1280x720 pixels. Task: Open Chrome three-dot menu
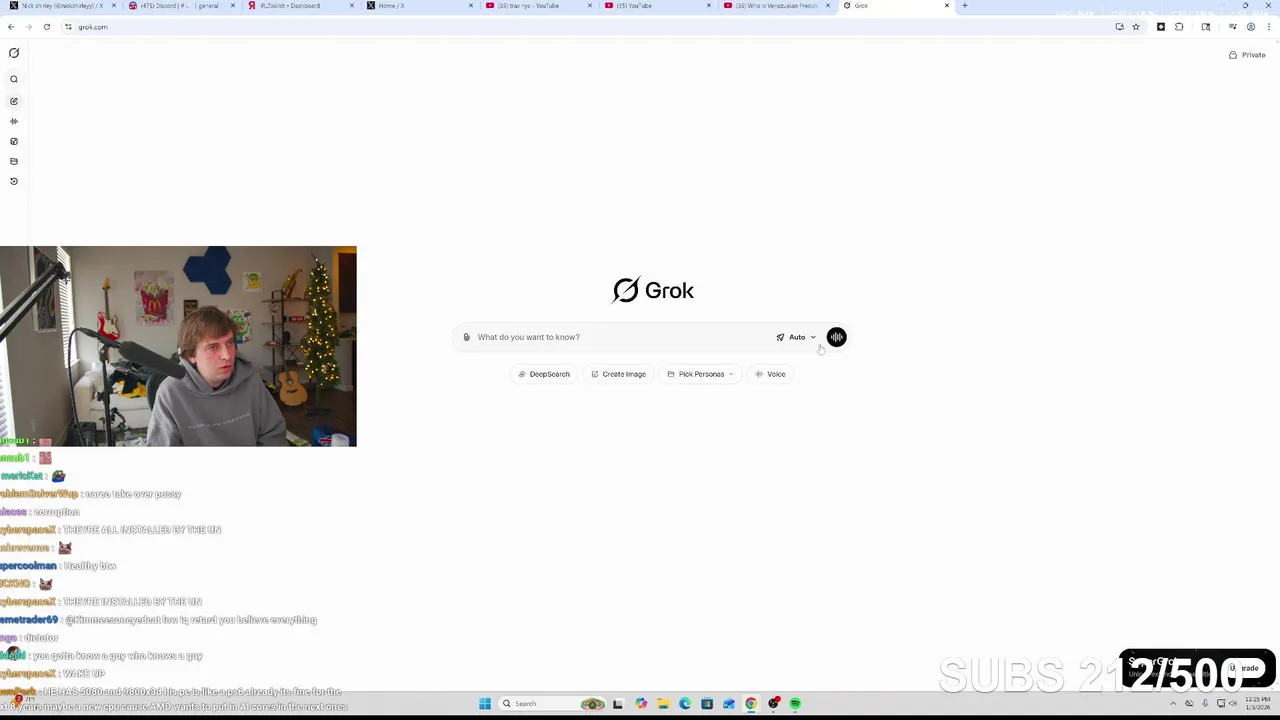1268,27
